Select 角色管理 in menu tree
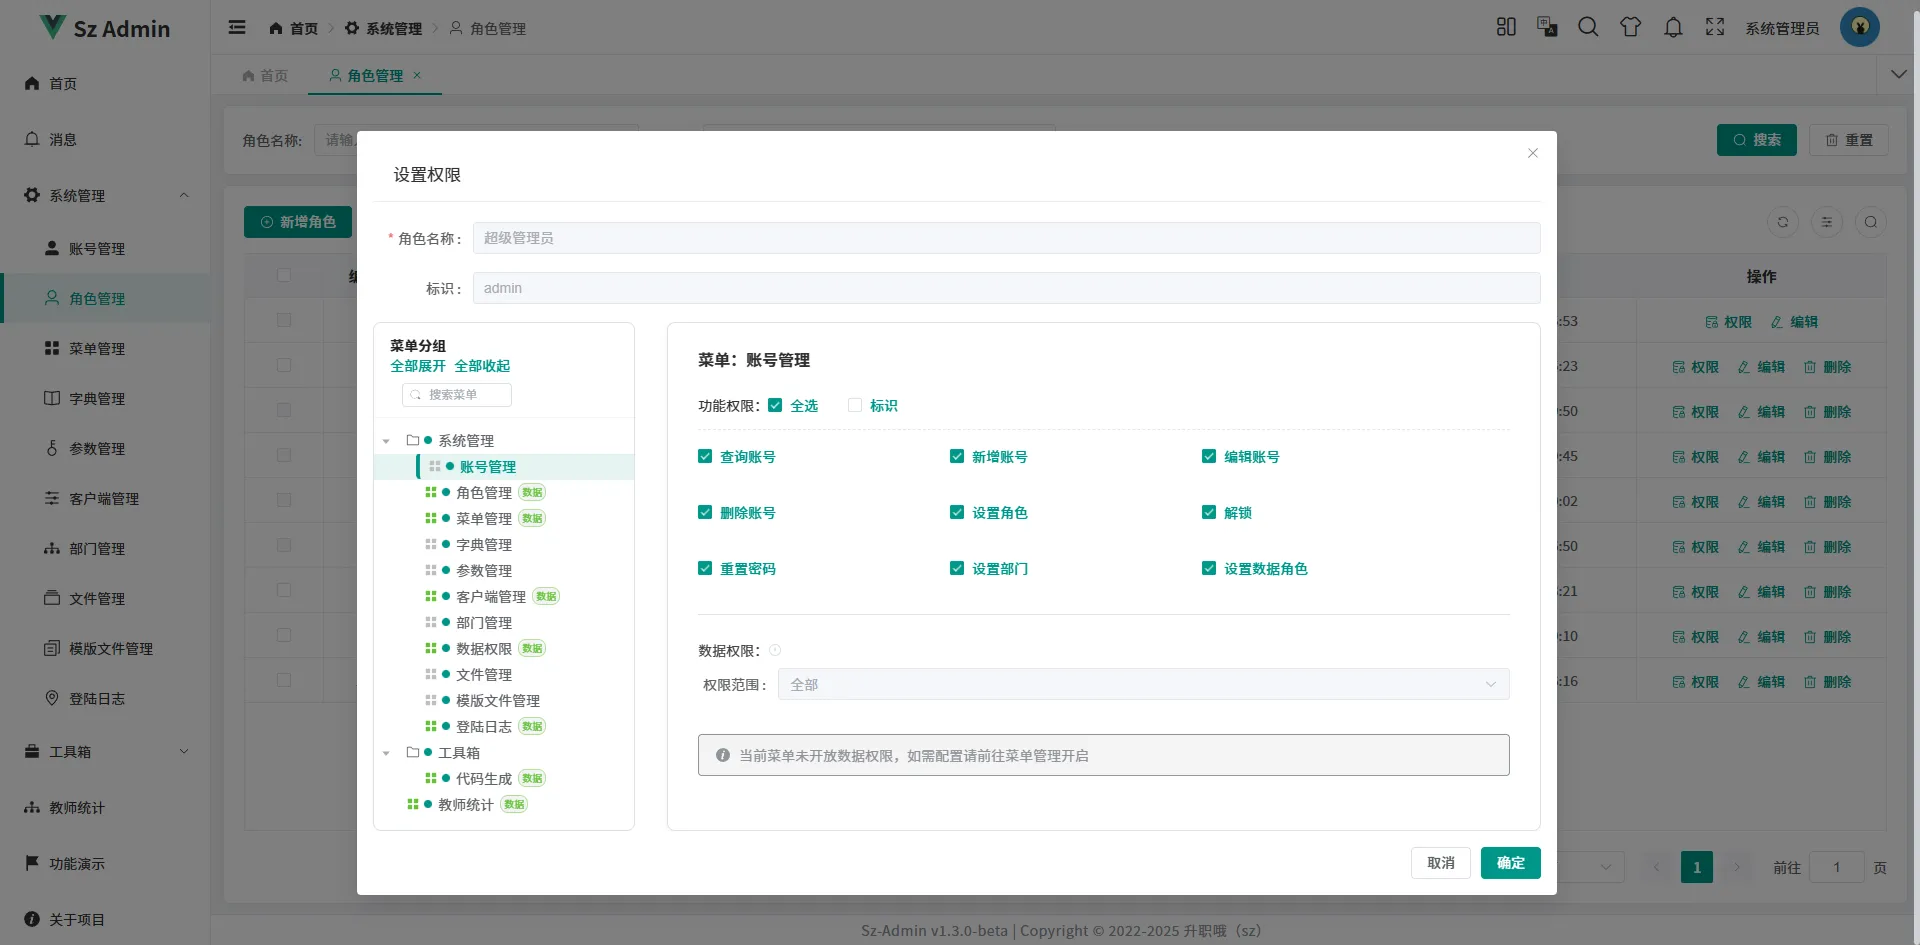This screenshot has width=1920, height=945. pos(484,493)
